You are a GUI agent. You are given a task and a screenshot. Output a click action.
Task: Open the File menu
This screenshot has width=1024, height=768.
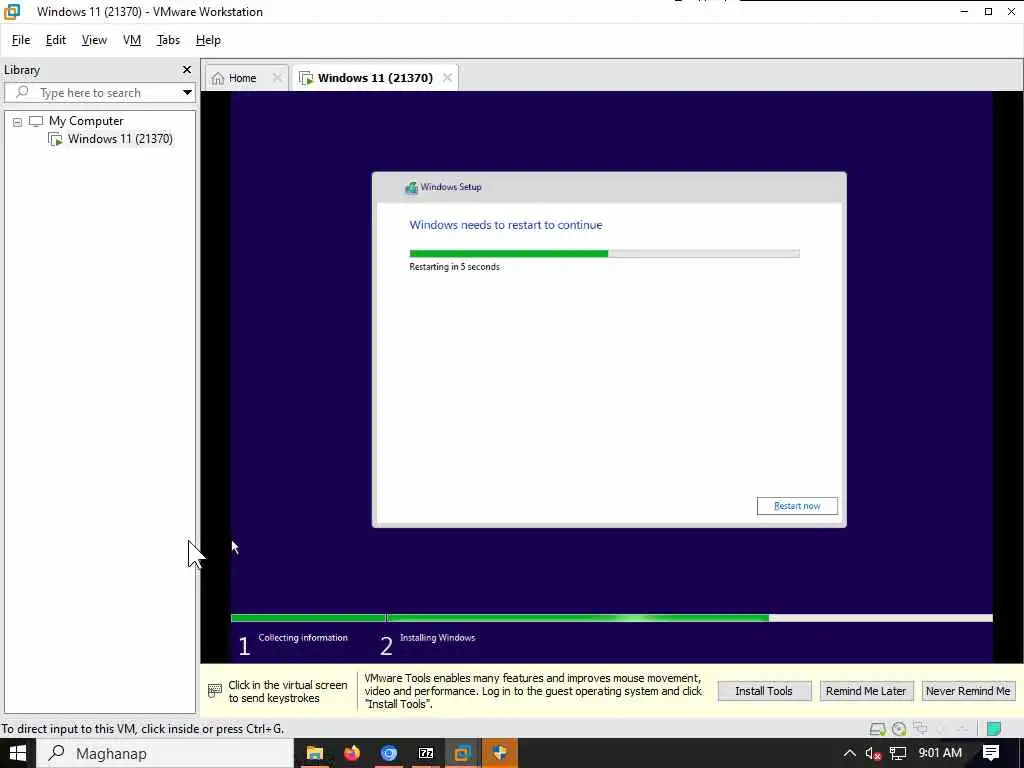tap(21, 40)
